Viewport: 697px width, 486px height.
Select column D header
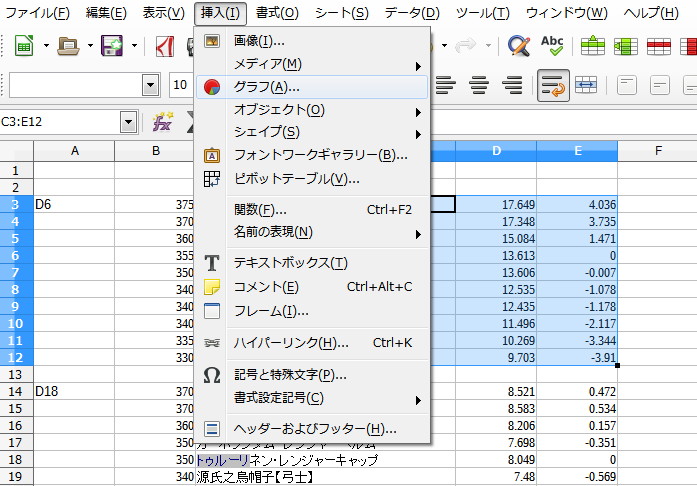[x=496, y=151]
